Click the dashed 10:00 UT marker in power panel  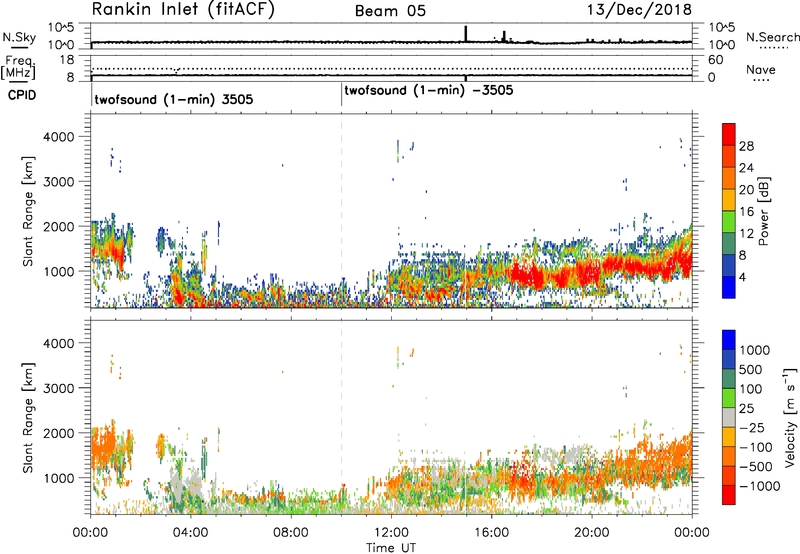tap(341, 211)
